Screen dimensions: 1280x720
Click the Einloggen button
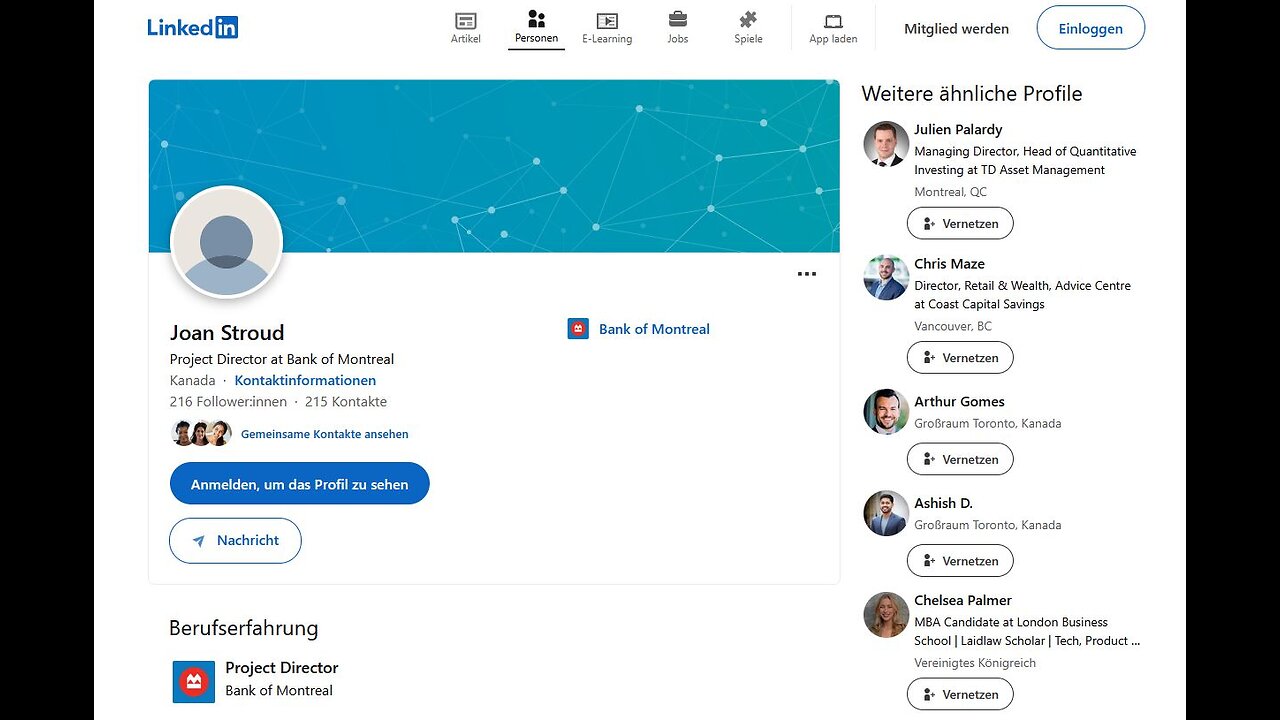[1090, 28]
